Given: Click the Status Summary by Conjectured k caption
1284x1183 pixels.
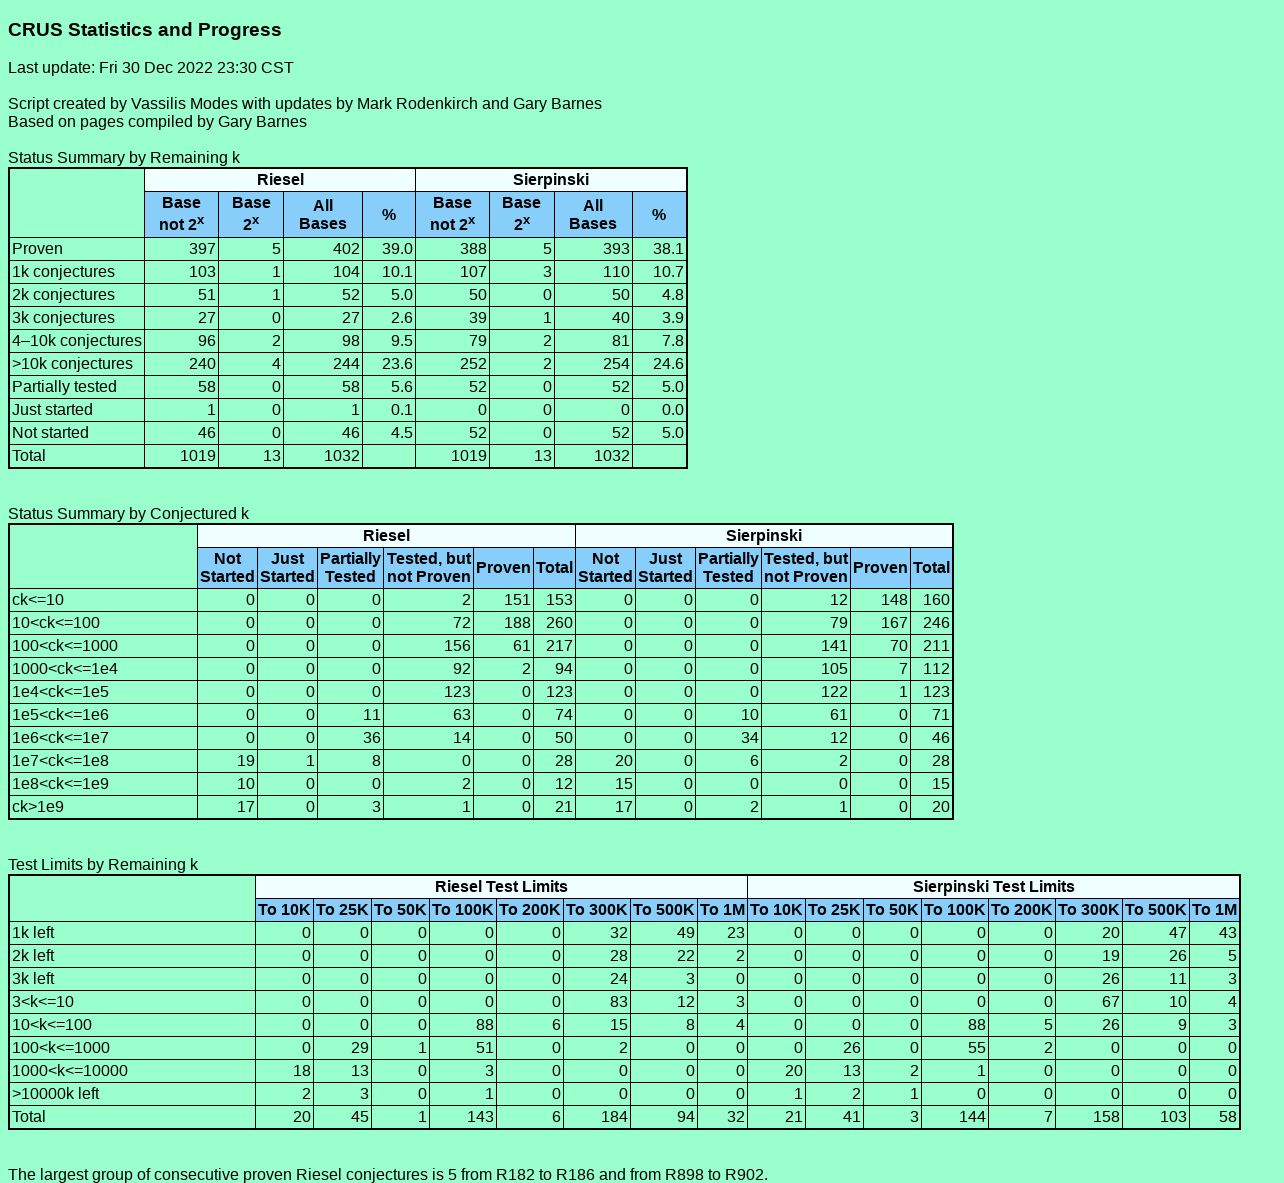Looking at the screenshot, I should [129, 514].
